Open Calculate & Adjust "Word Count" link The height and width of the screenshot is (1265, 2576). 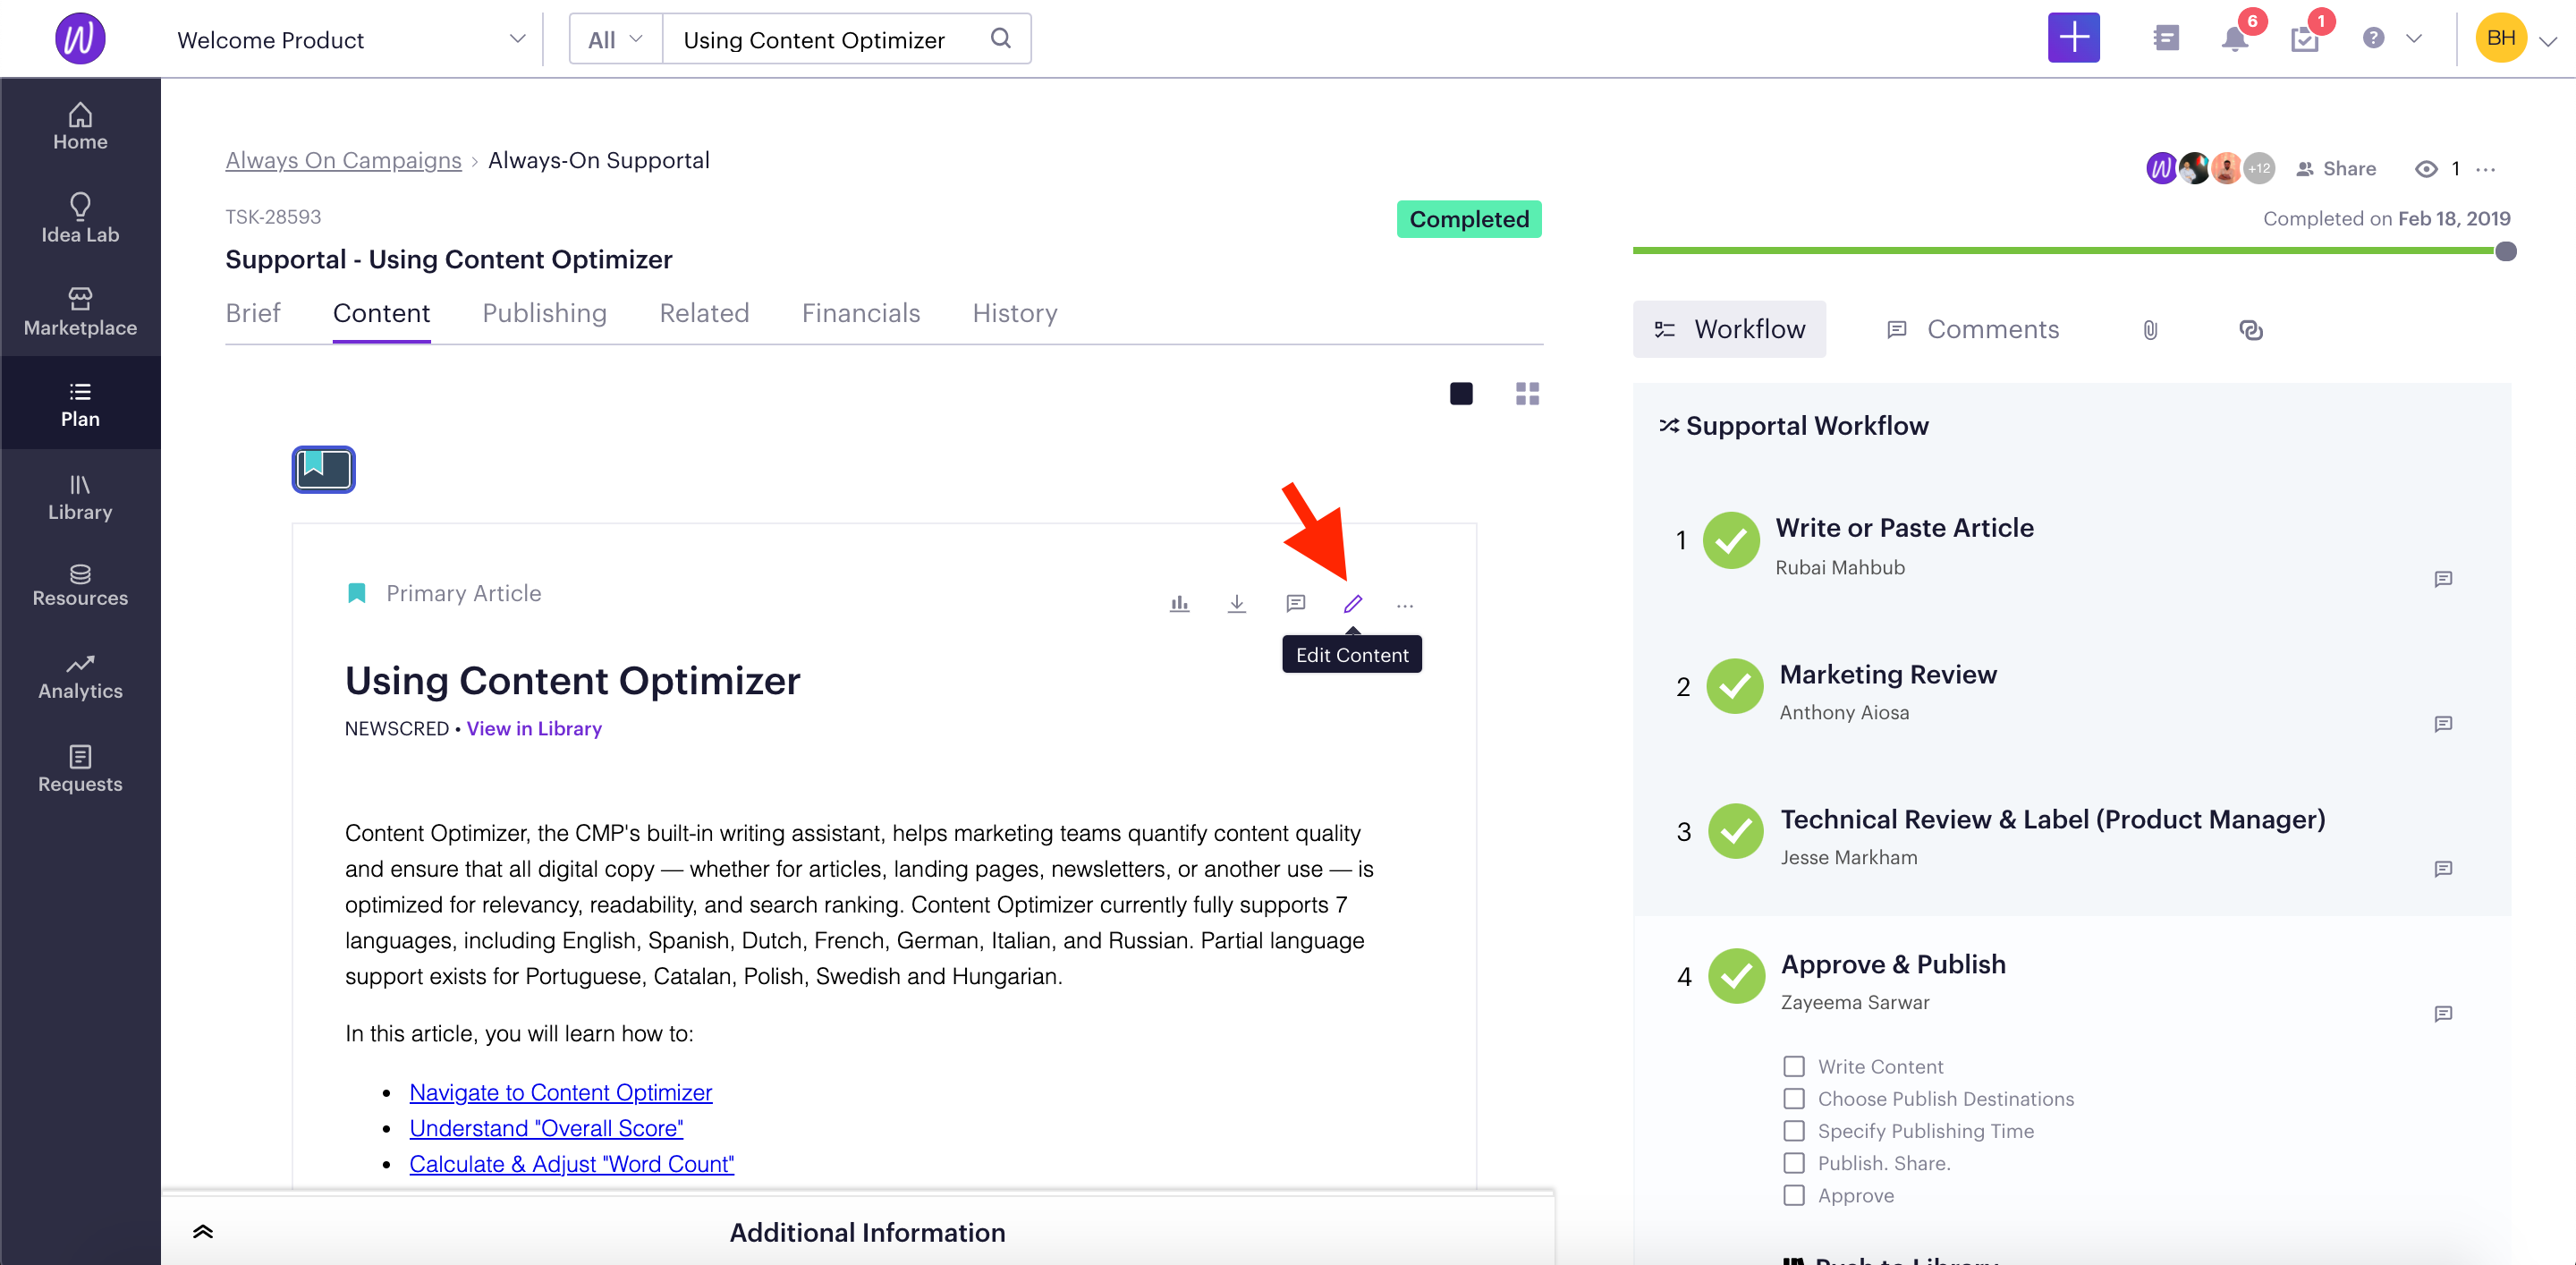click(571, 1164)
